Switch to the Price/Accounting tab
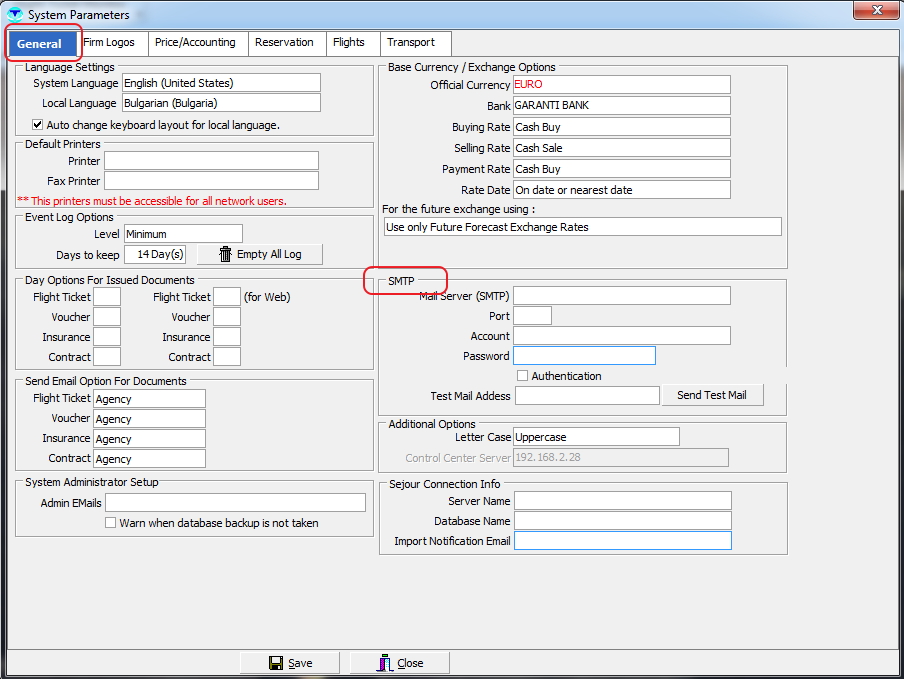 [x=195, y=43]
